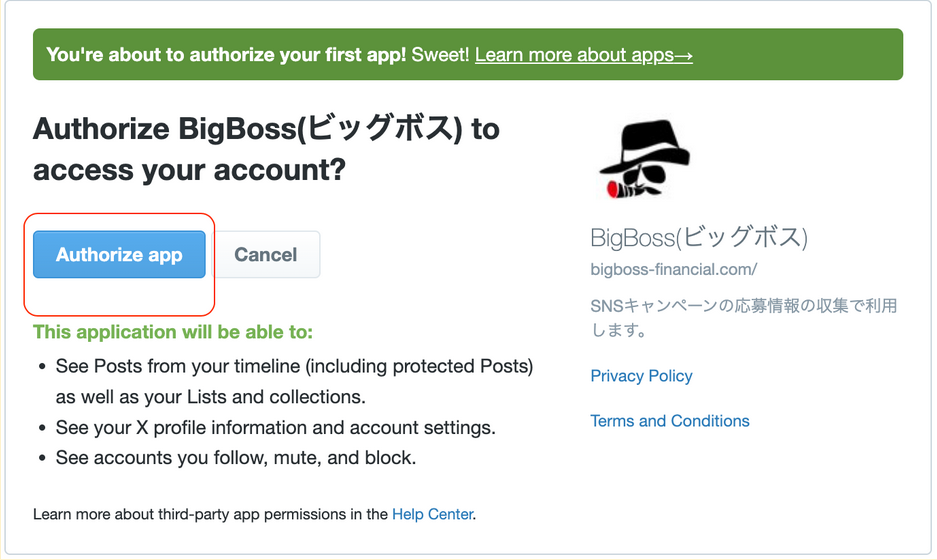The width and height of the screenshot is (937, 560).
Task: Click the blue Authorize app button
Action: click(x=120, y=255)
